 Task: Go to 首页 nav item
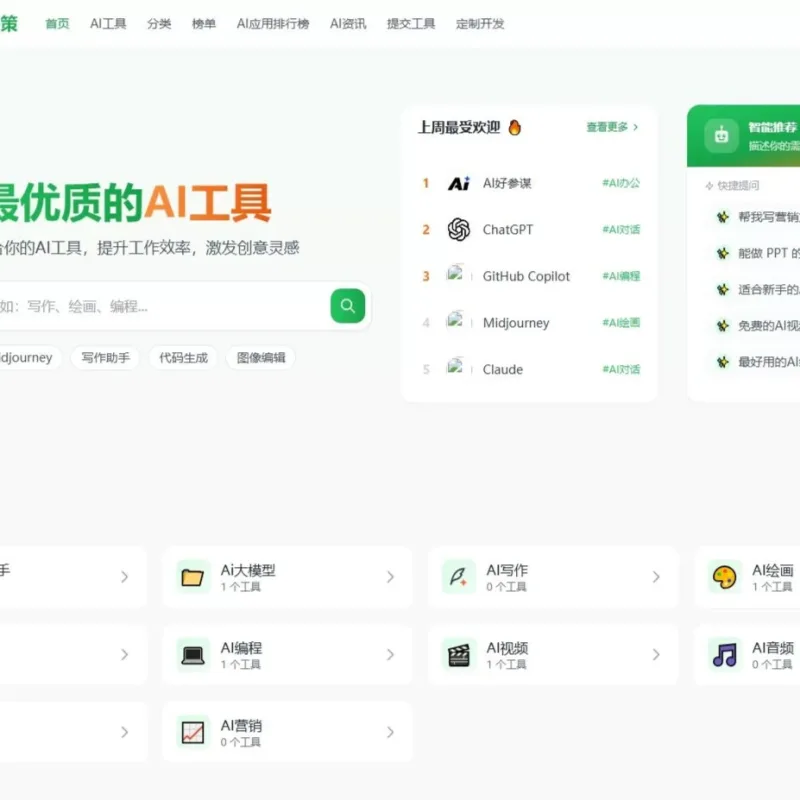[x=57, y=24]
